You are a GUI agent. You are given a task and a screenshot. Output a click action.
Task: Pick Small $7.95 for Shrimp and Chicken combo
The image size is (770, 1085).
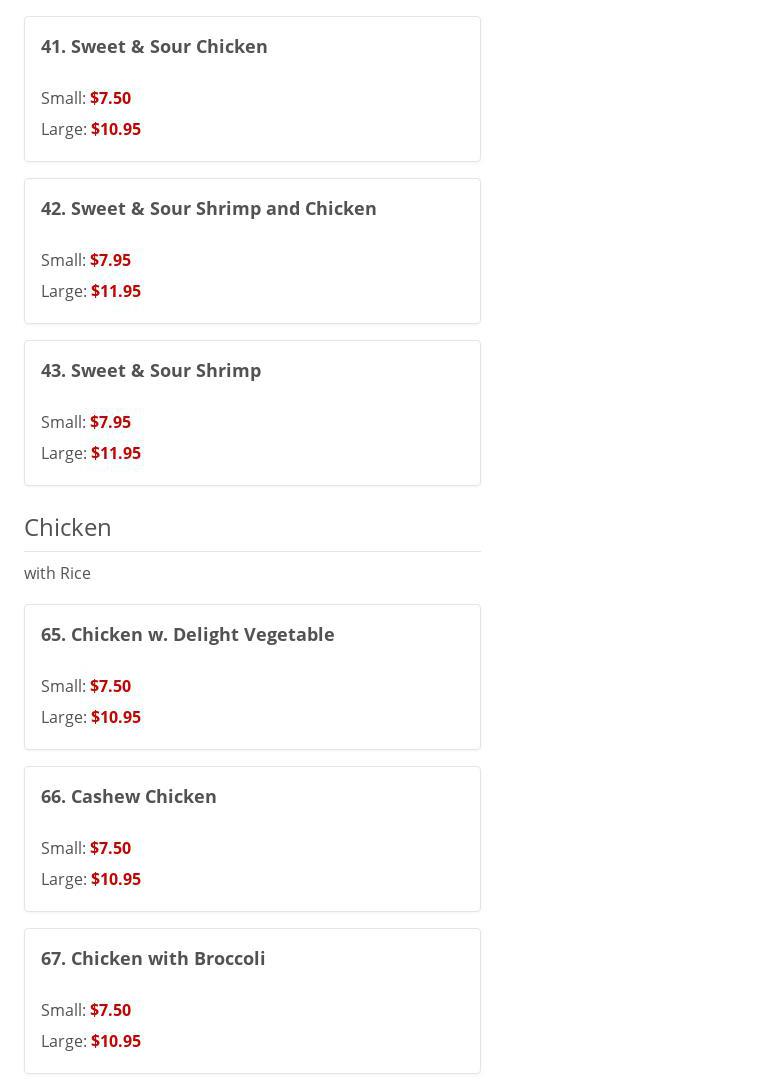86,260
